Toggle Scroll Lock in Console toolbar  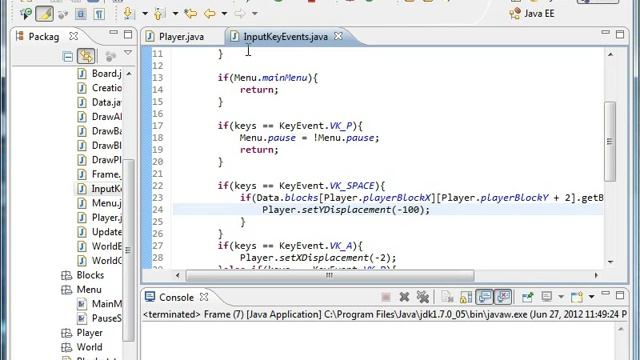(x=466, y=297)
